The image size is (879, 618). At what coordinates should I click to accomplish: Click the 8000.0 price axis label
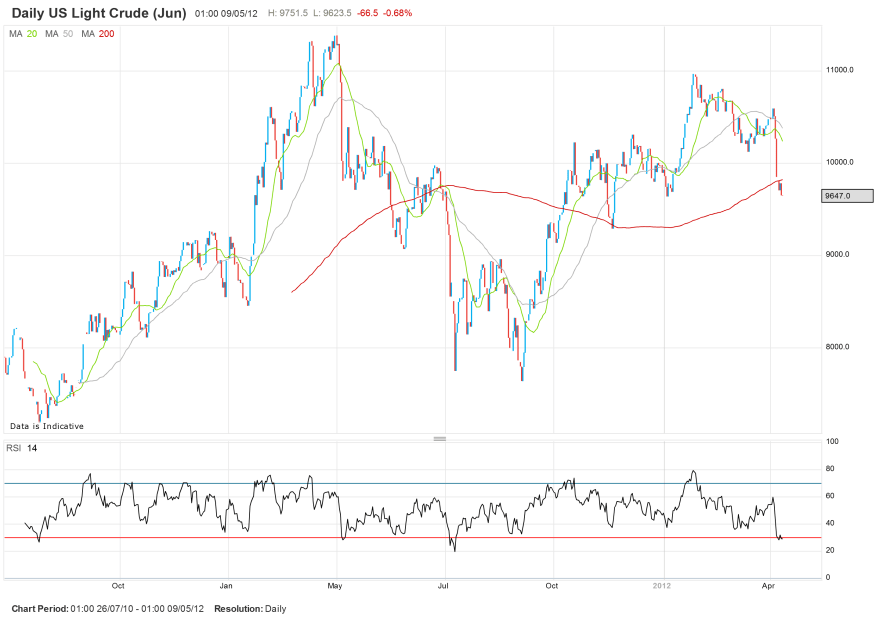(838, 347)
